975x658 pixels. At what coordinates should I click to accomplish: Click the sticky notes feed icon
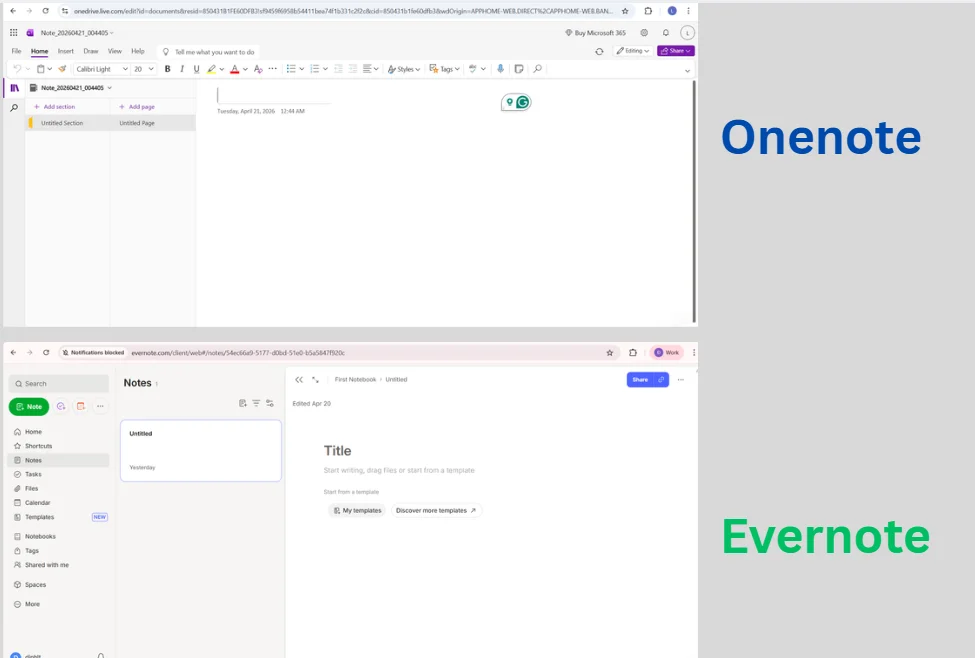coord(519,69)
